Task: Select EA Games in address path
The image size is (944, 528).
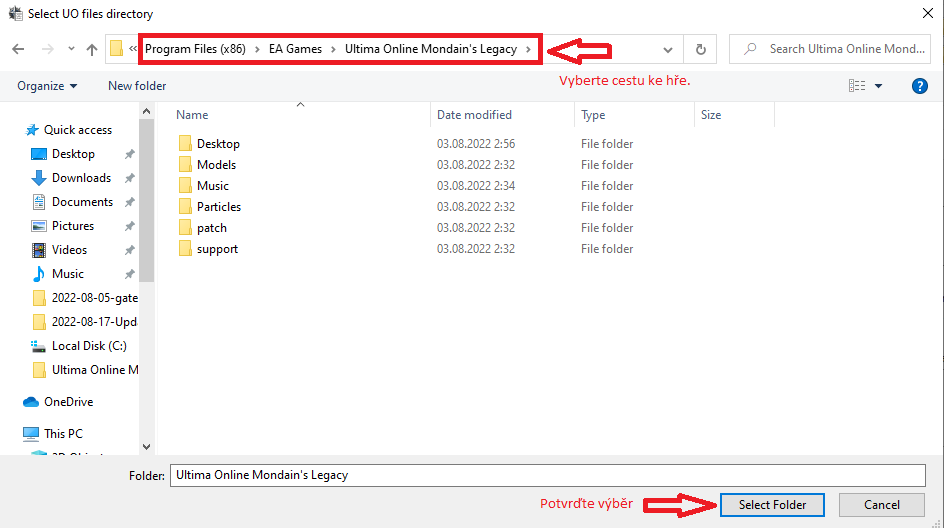Action: (295, 49)
